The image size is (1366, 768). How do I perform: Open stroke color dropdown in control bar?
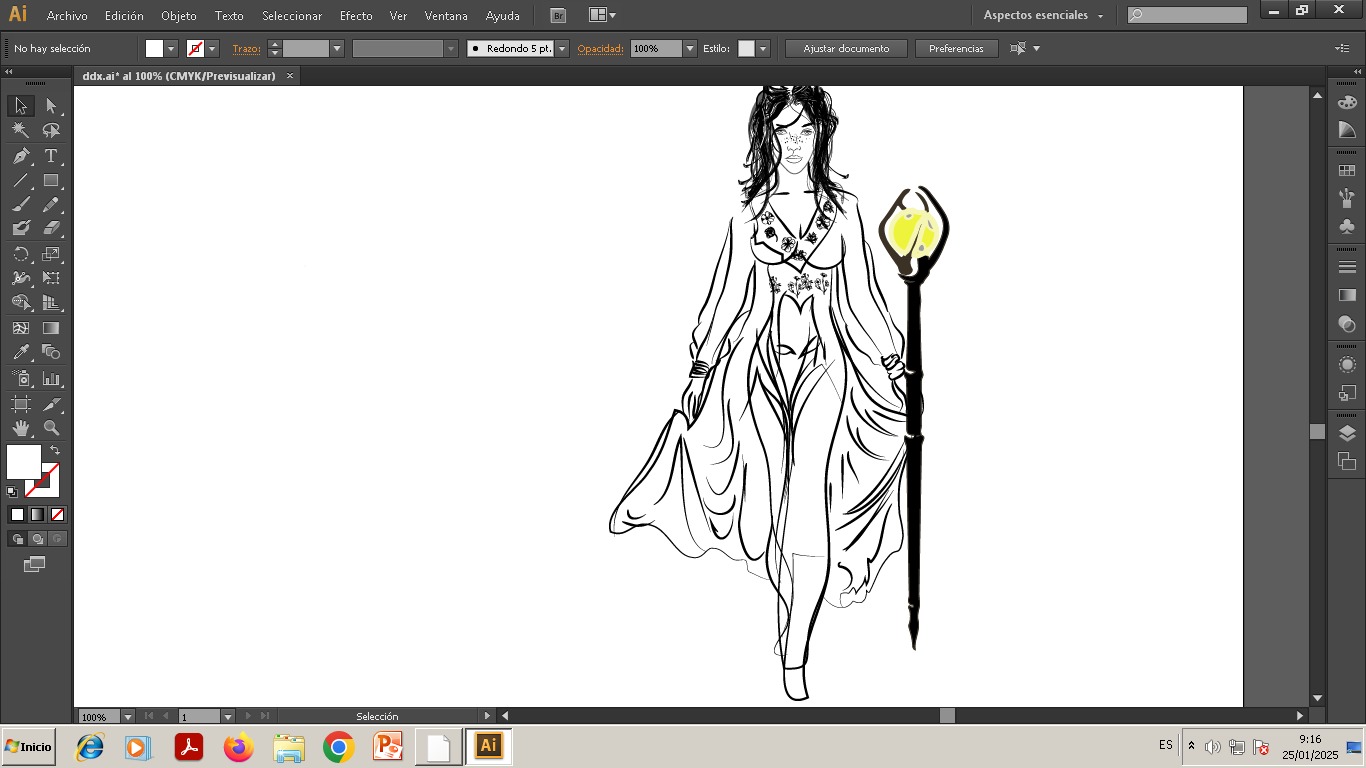coord(212,48)
